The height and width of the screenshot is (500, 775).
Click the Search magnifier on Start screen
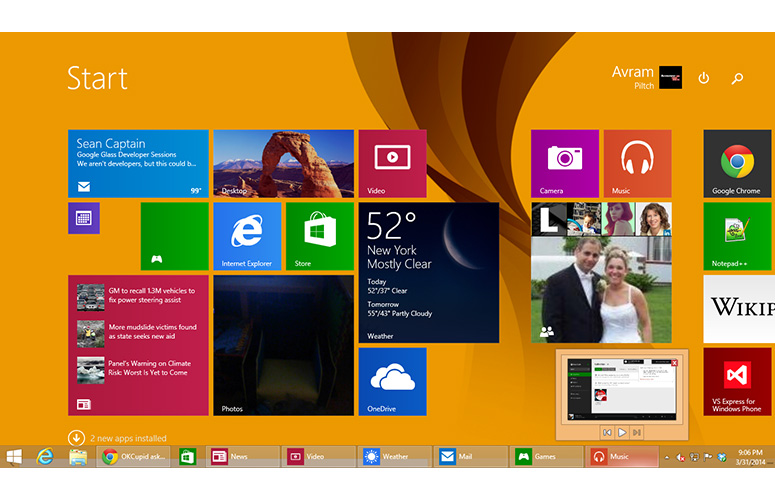[737, 78]
